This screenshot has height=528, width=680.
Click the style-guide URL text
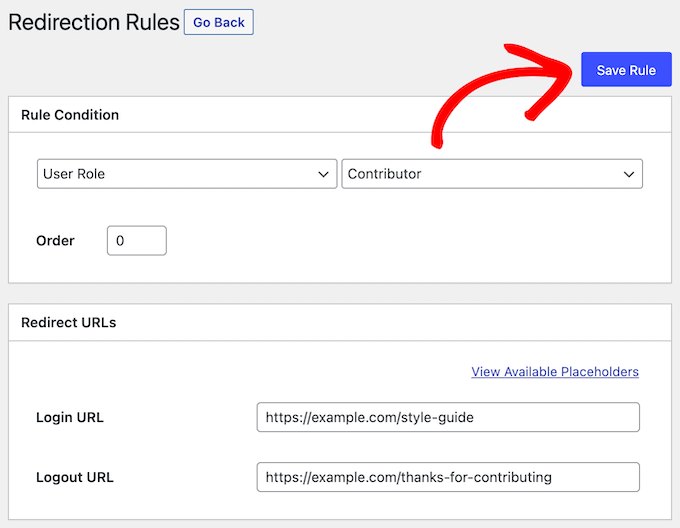pos(369,417)
